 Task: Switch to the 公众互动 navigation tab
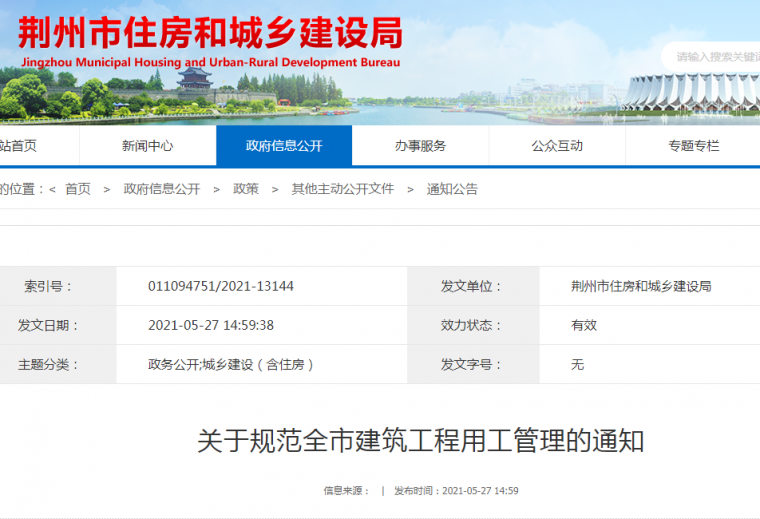[557, 146]
